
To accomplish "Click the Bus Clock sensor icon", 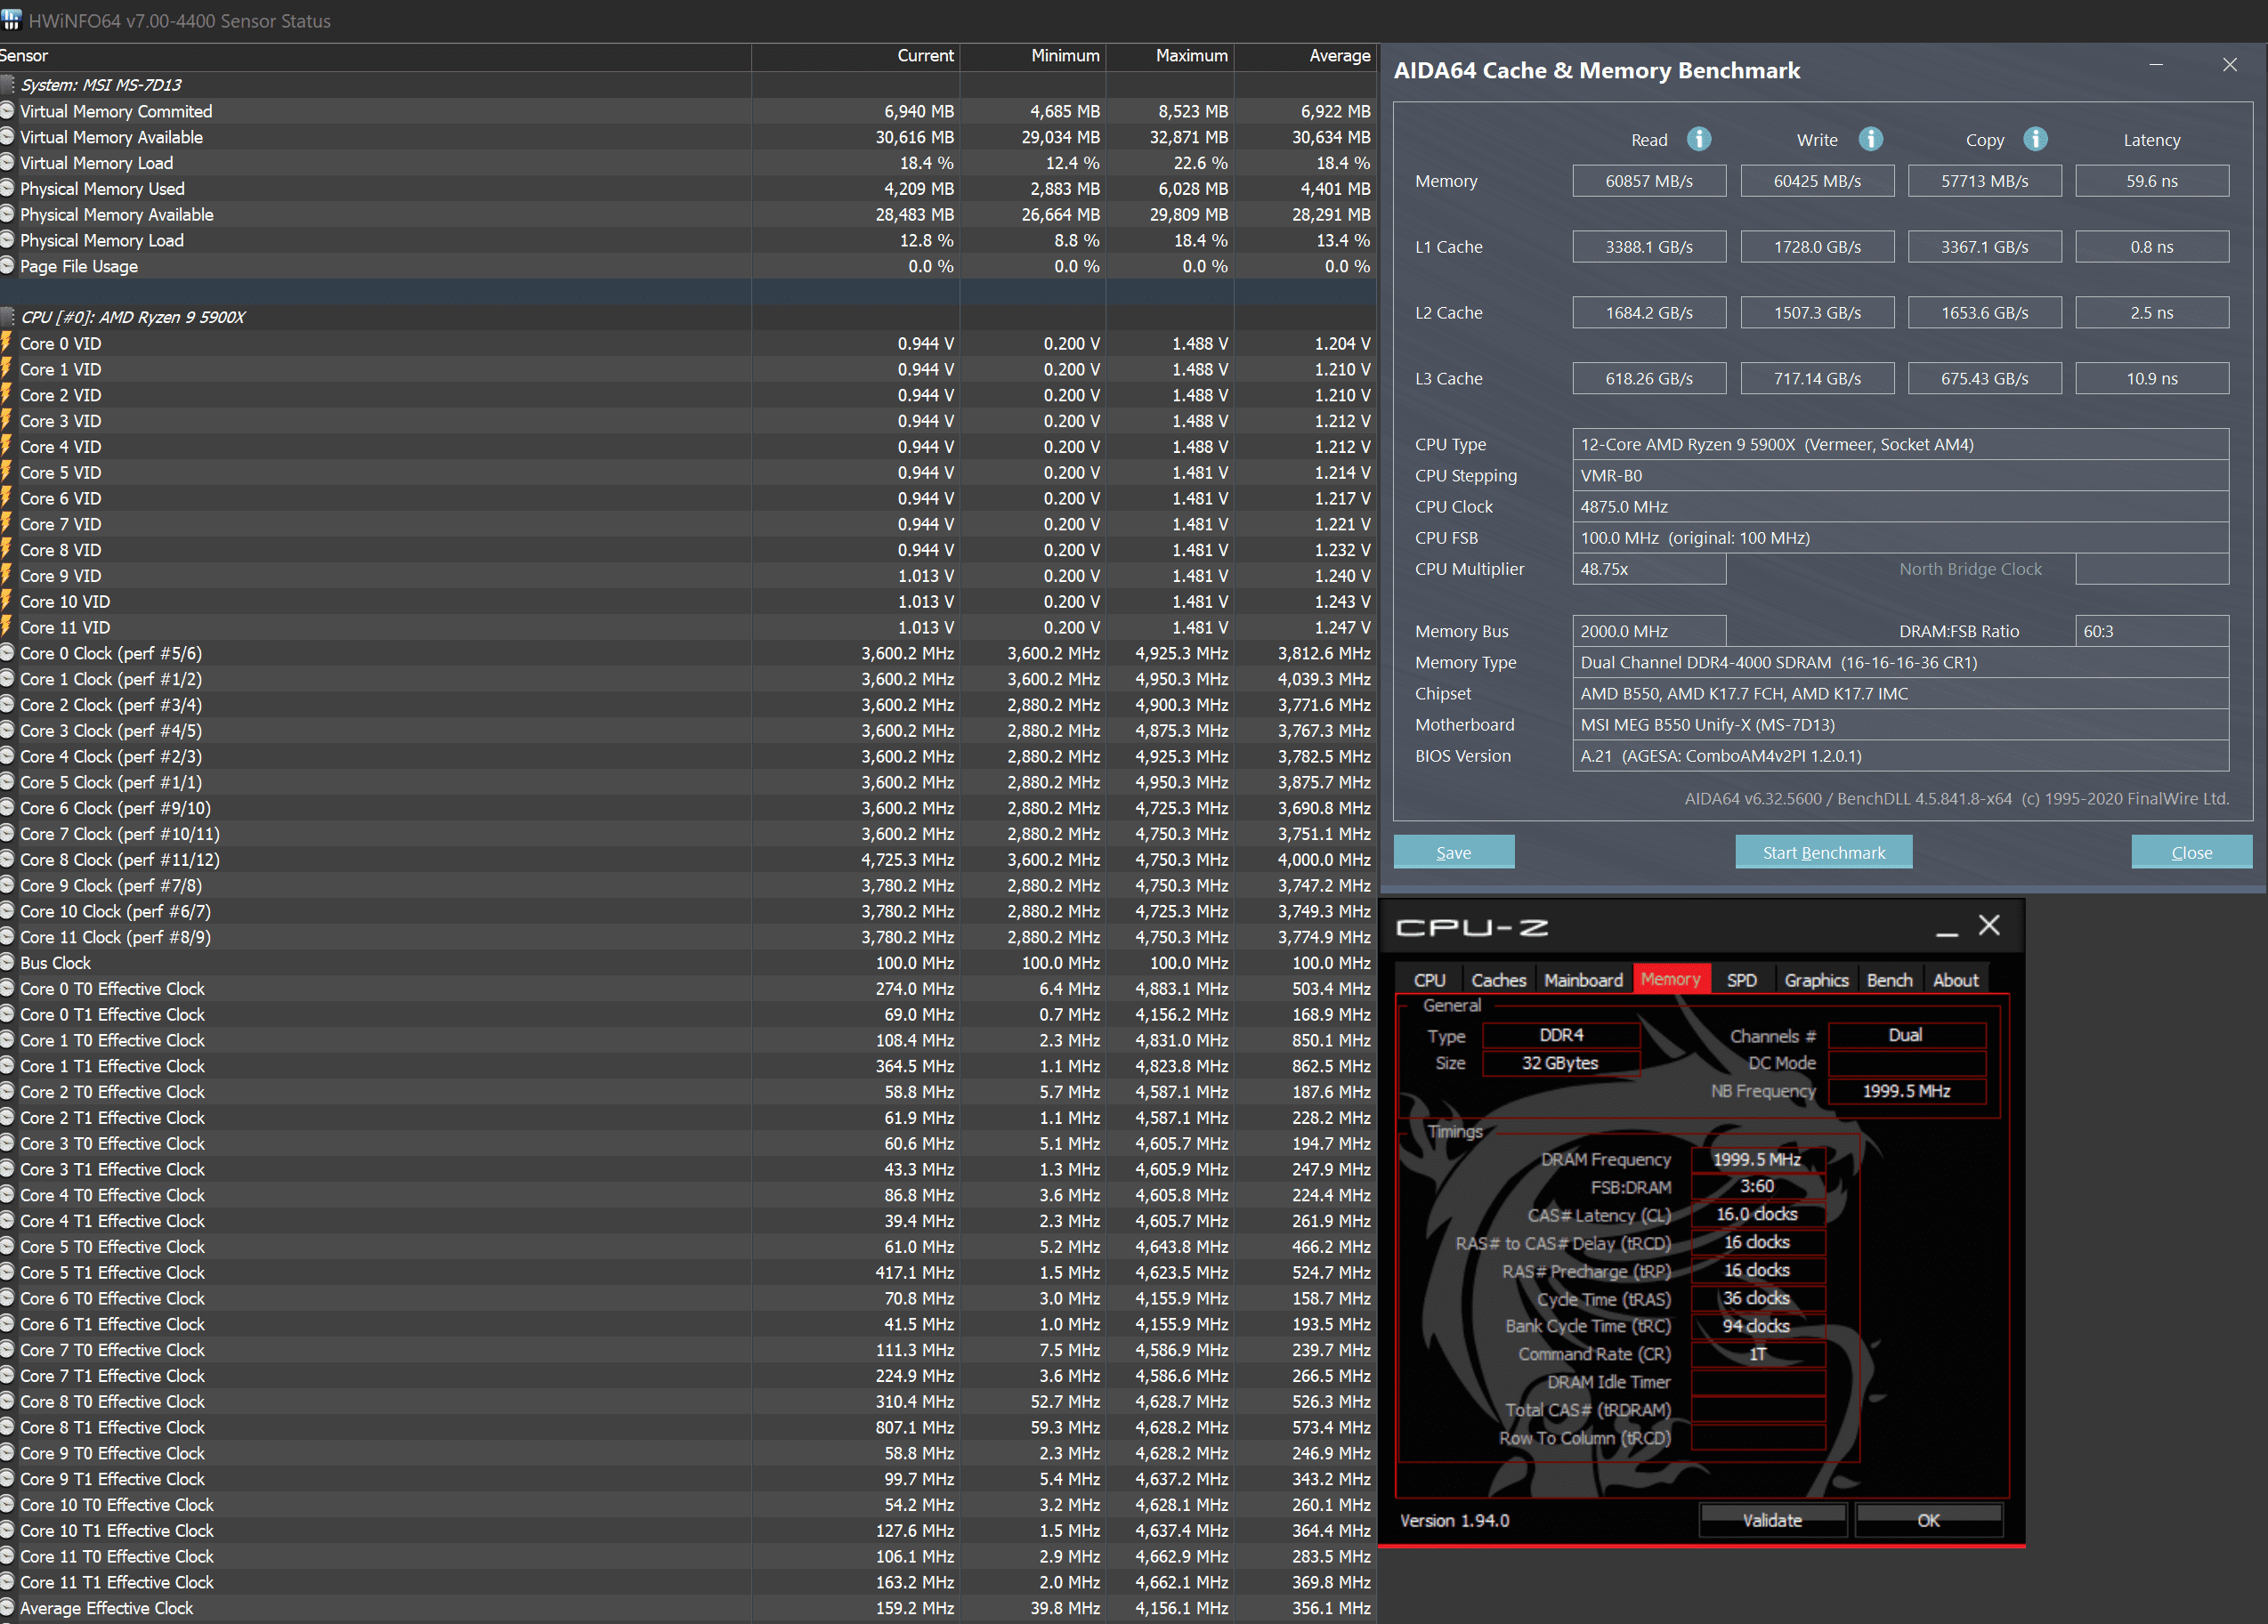I will [6, 963].
